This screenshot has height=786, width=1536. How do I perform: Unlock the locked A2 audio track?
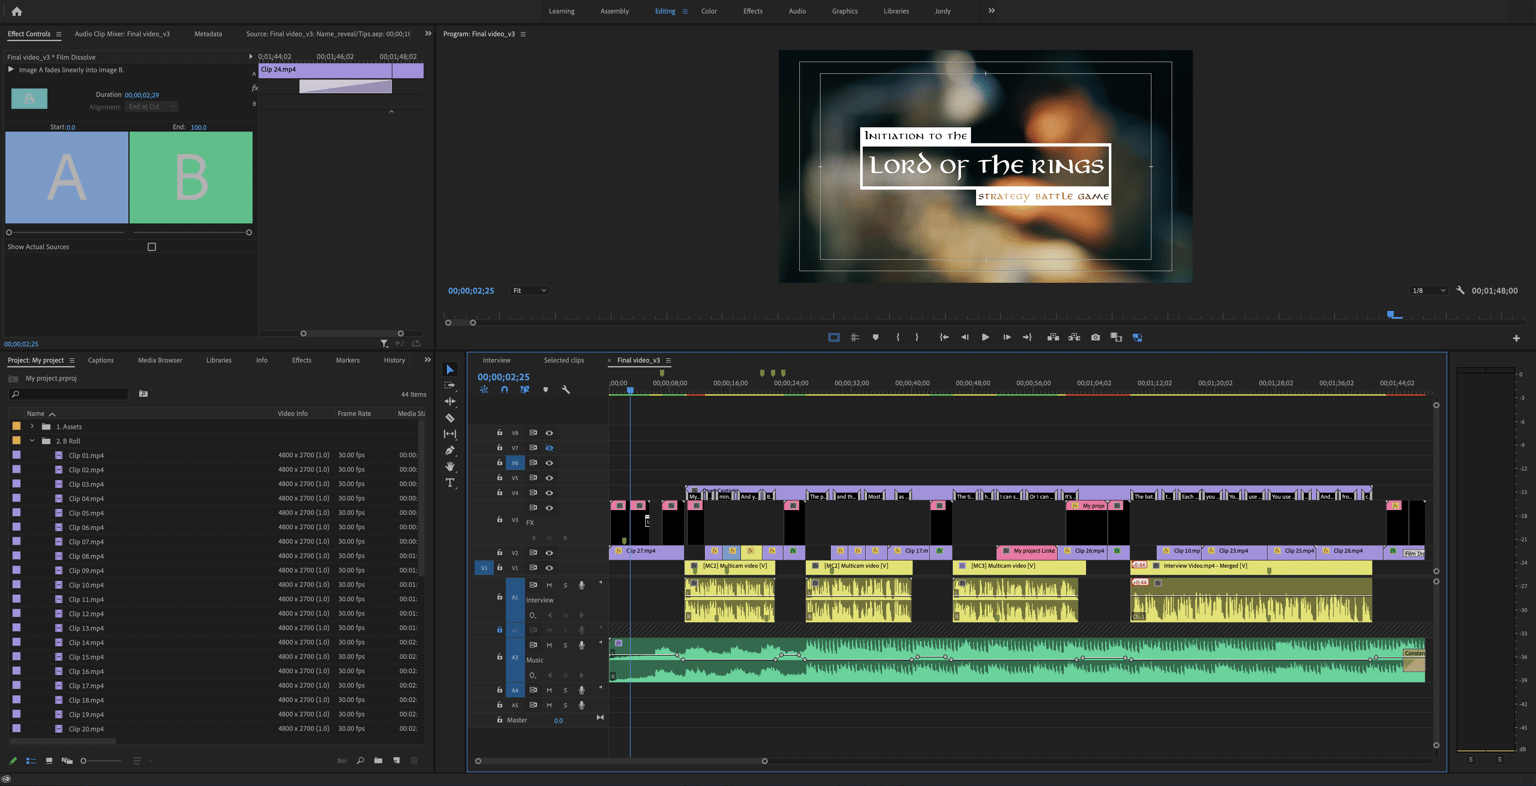click(x=500, y=630)
